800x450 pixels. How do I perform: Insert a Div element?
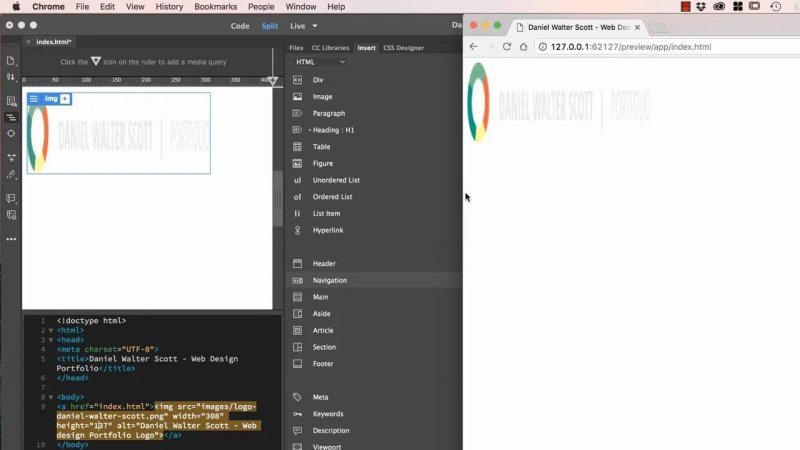click(x=318, y=80)
